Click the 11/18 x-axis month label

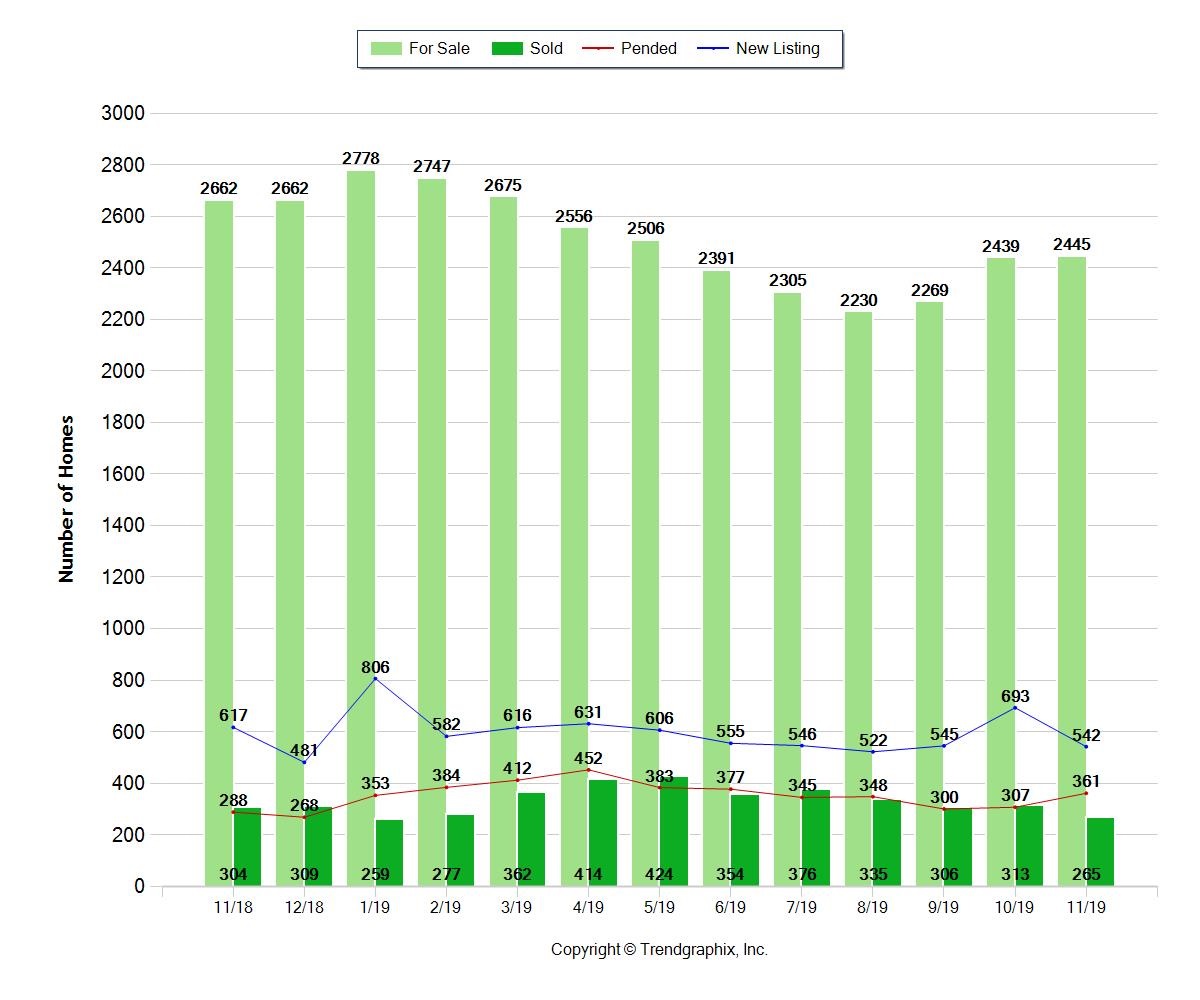click(233, 906)
